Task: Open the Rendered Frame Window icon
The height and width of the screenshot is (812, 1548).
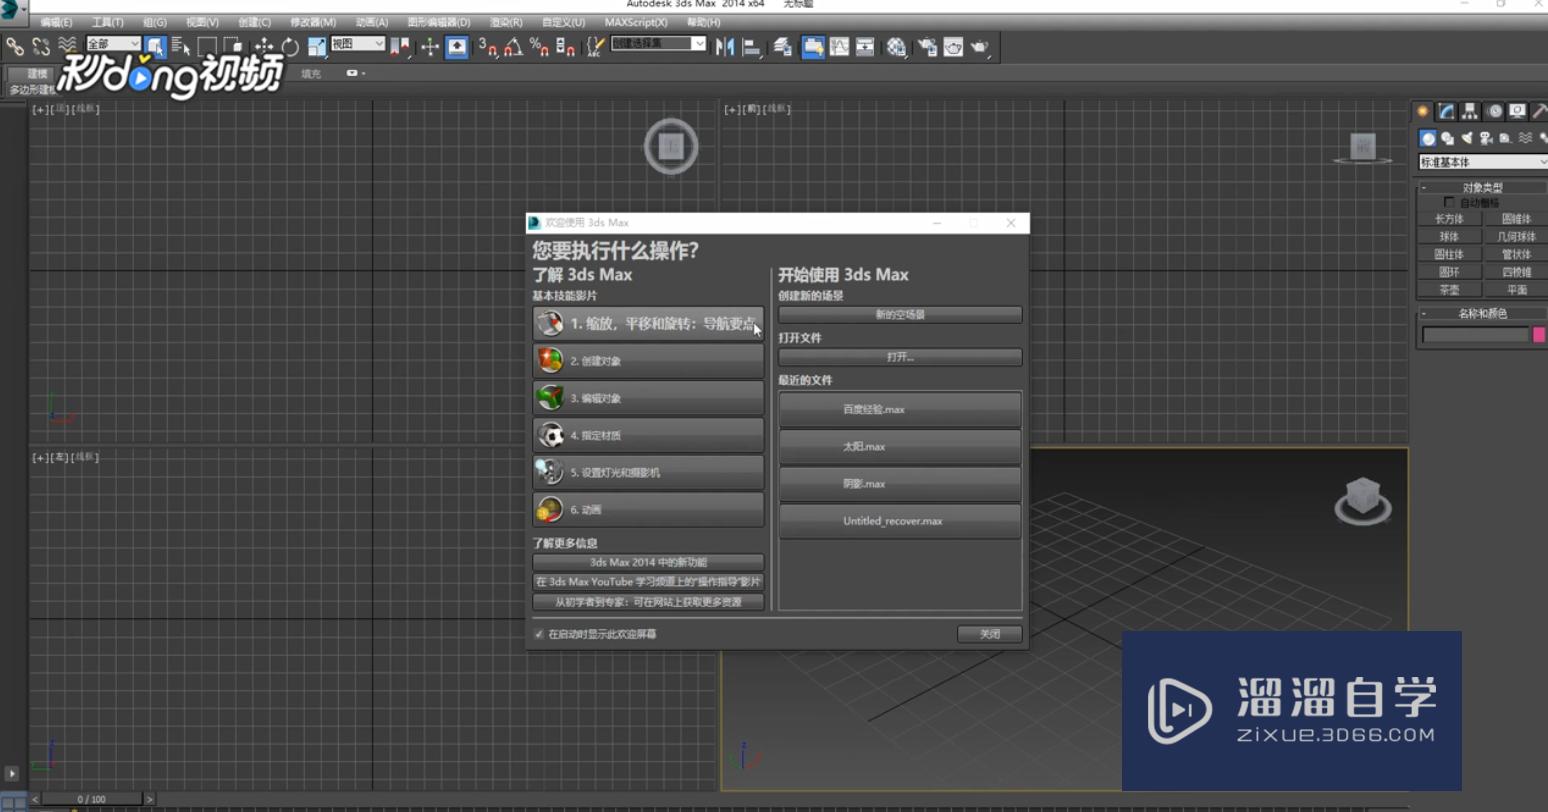Action: 953,46
